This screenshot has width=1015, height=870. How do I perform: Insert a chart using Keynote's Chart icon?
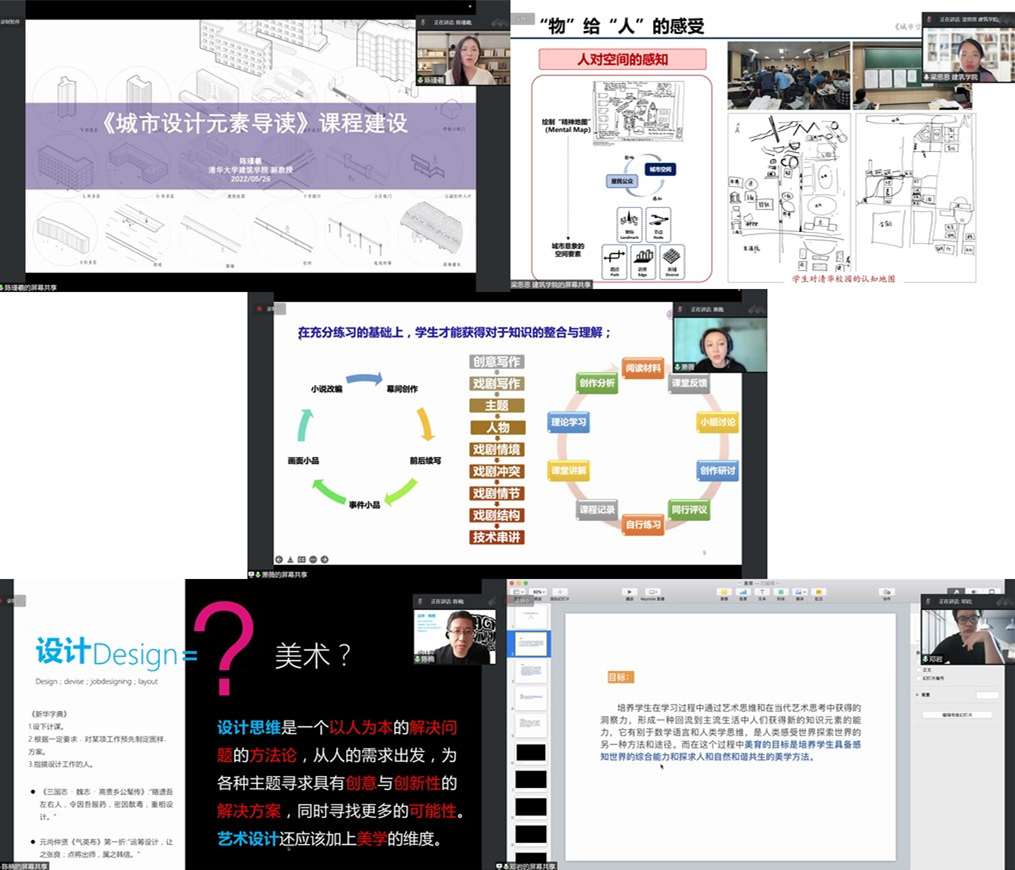pyautogui.click(x=743, y=591)
